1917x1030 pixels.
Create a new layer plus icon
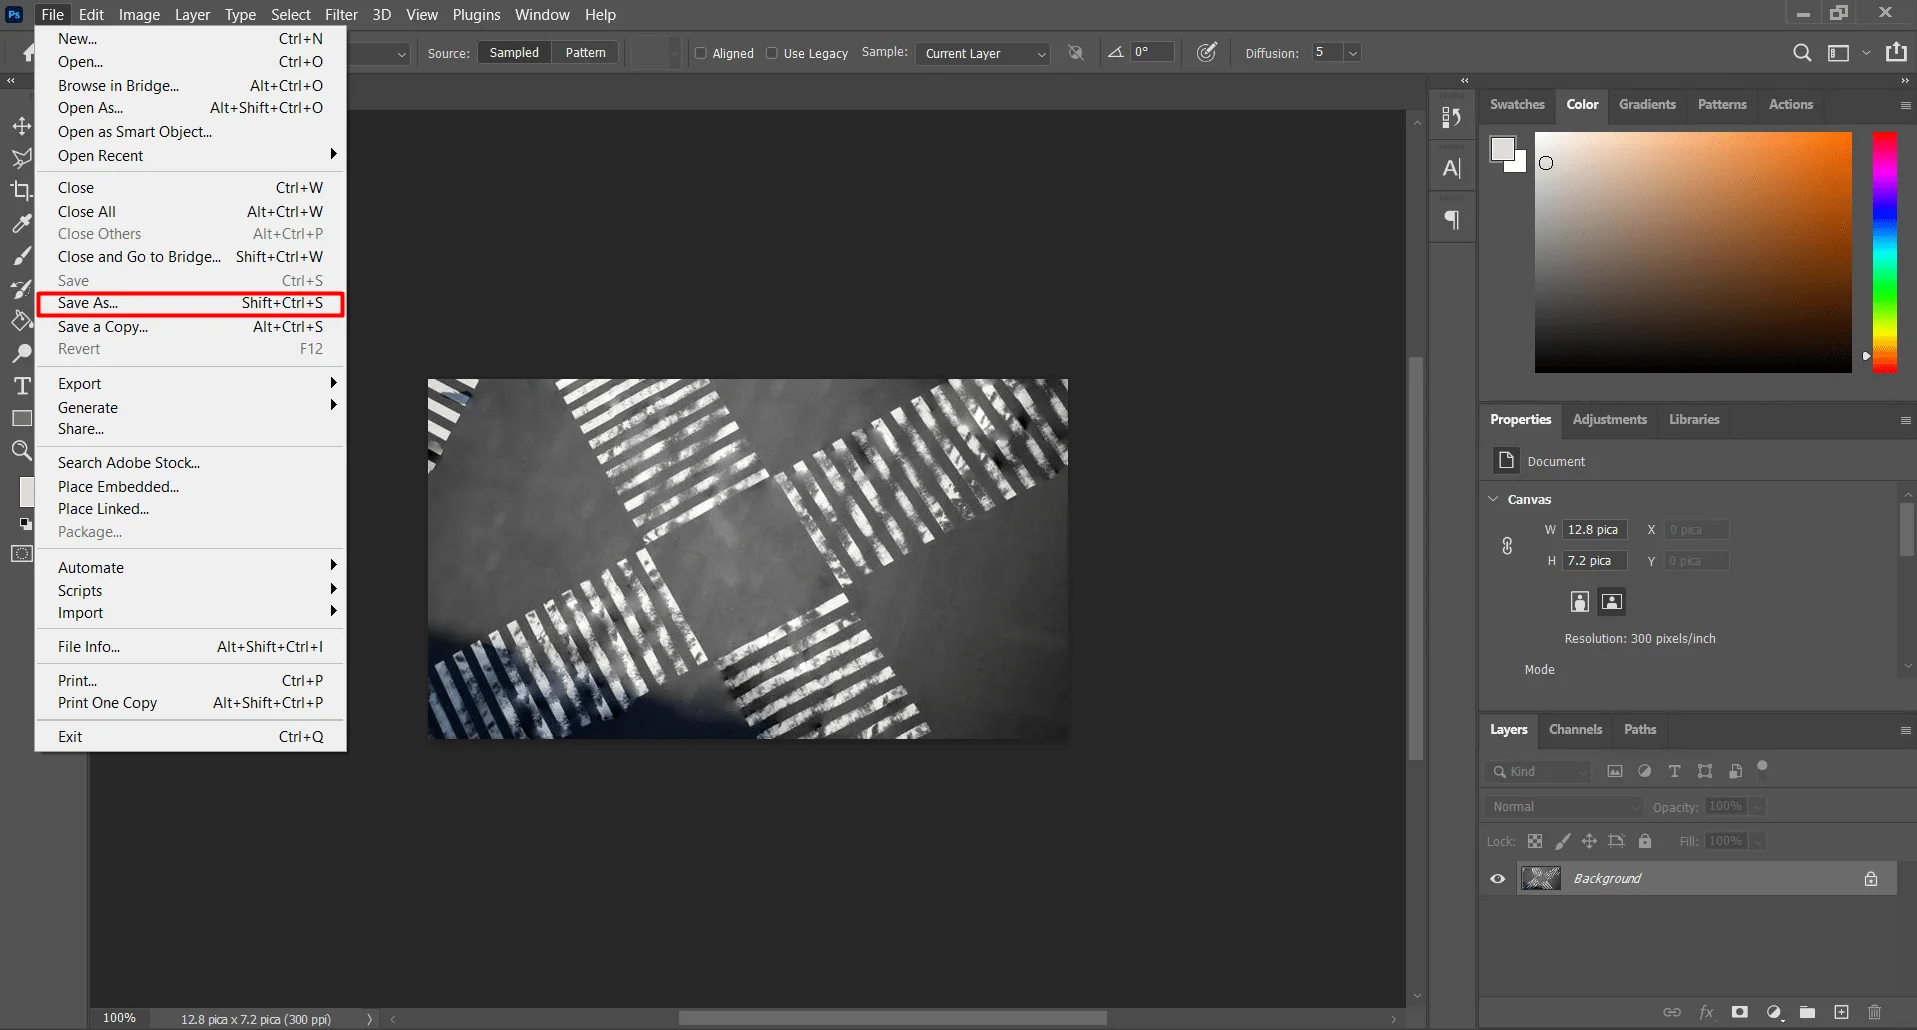coord(1841,1012)
